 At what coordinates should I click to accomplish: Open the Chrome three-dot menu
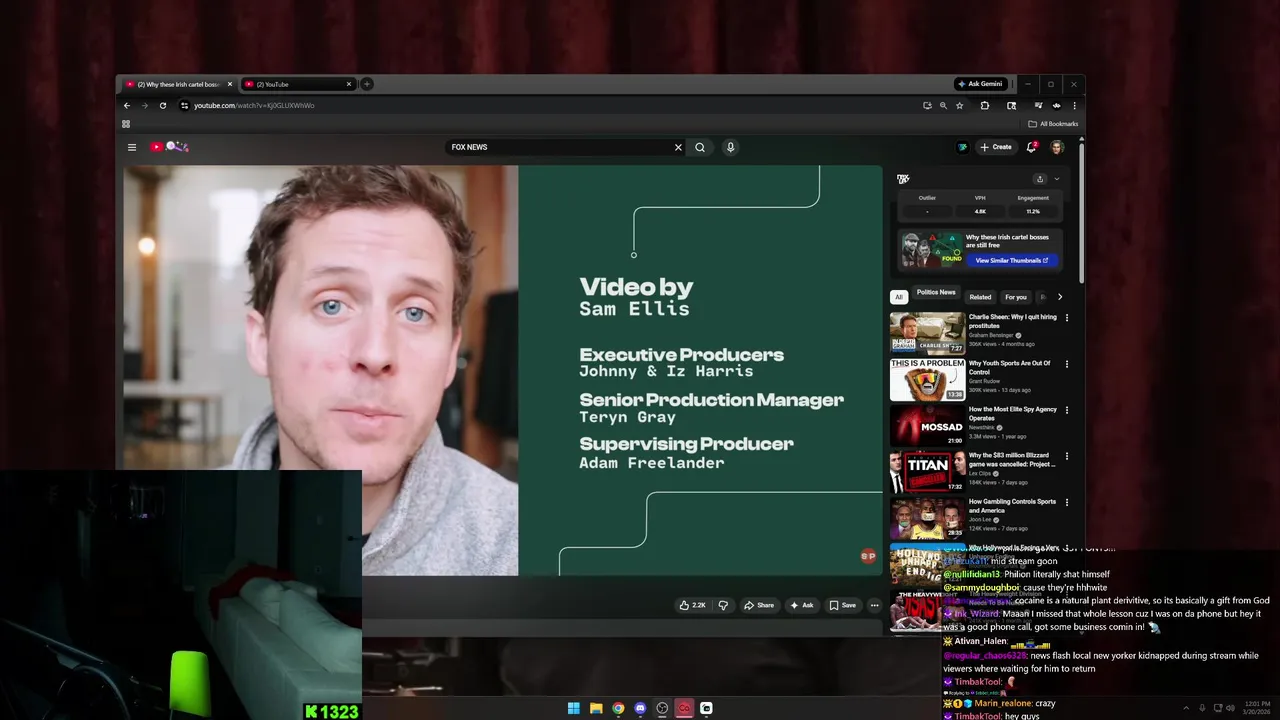(1074, 105)
